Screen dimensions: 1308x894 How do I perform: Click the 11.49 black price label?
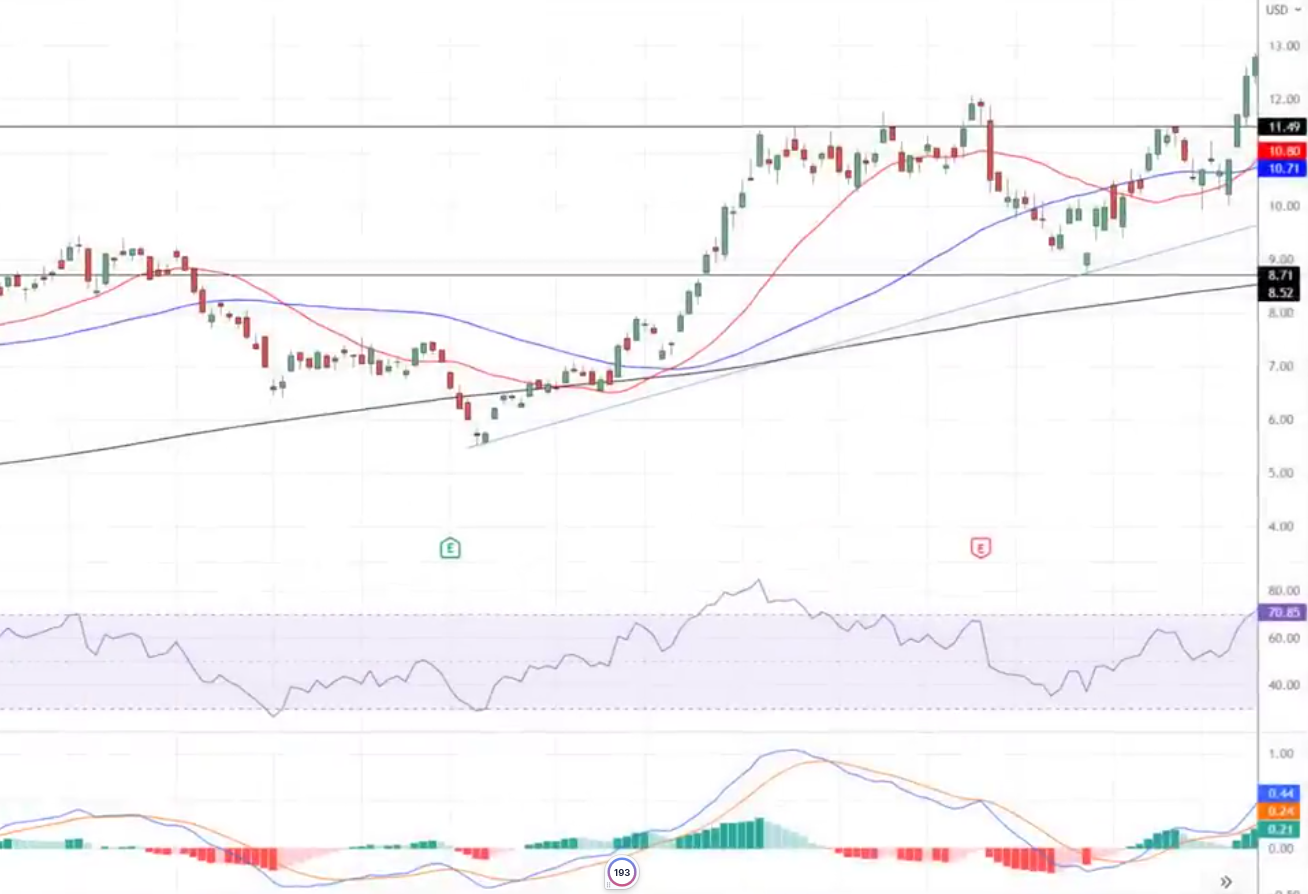pos(1283,127)
